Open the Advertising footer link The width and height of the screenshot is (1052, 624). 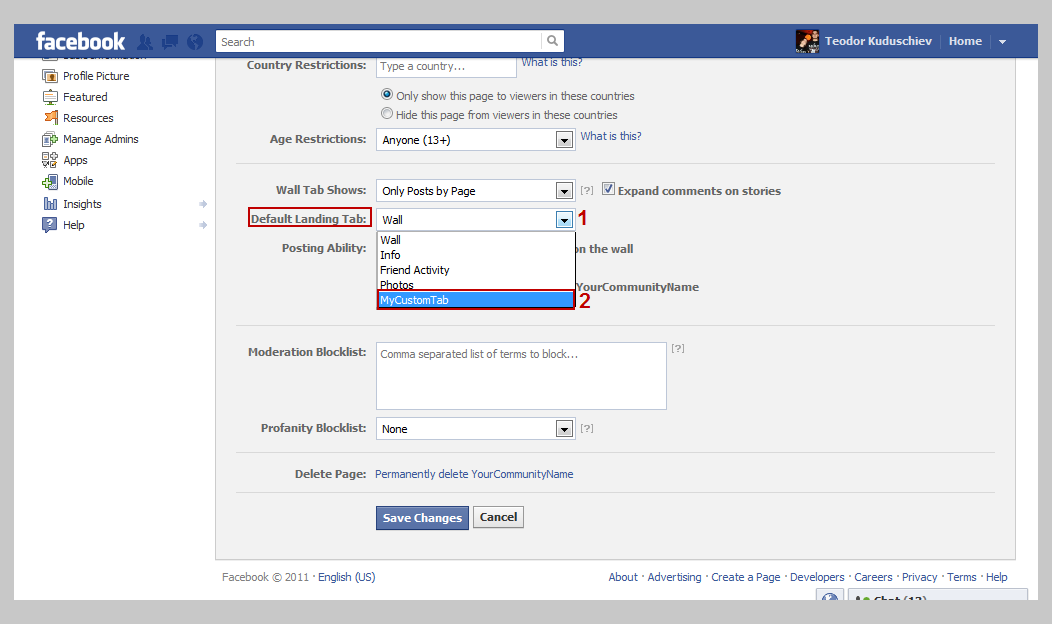point(674,577)
